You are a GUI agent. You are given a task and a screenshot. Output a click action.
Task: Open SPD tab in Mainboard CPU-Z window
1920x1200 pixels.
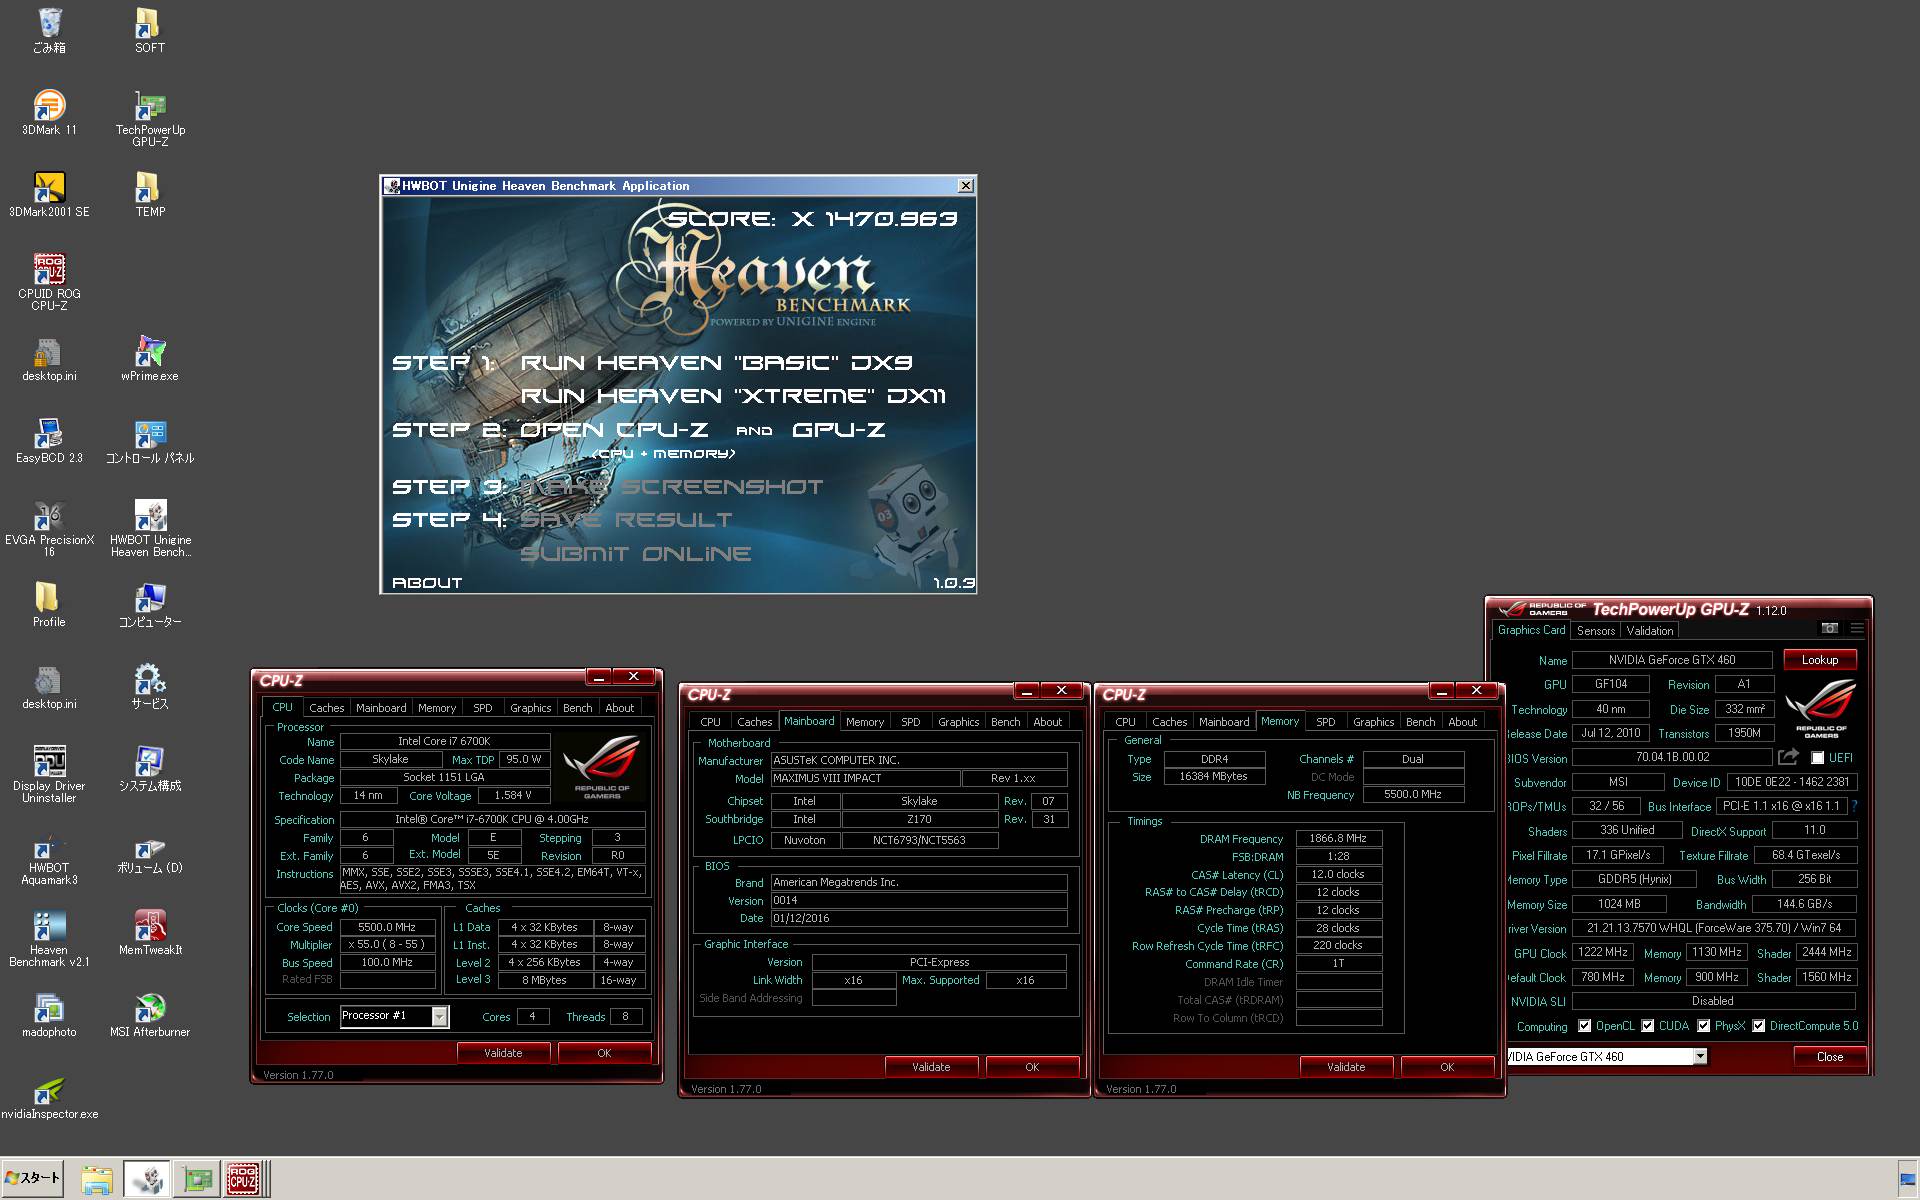910,721
